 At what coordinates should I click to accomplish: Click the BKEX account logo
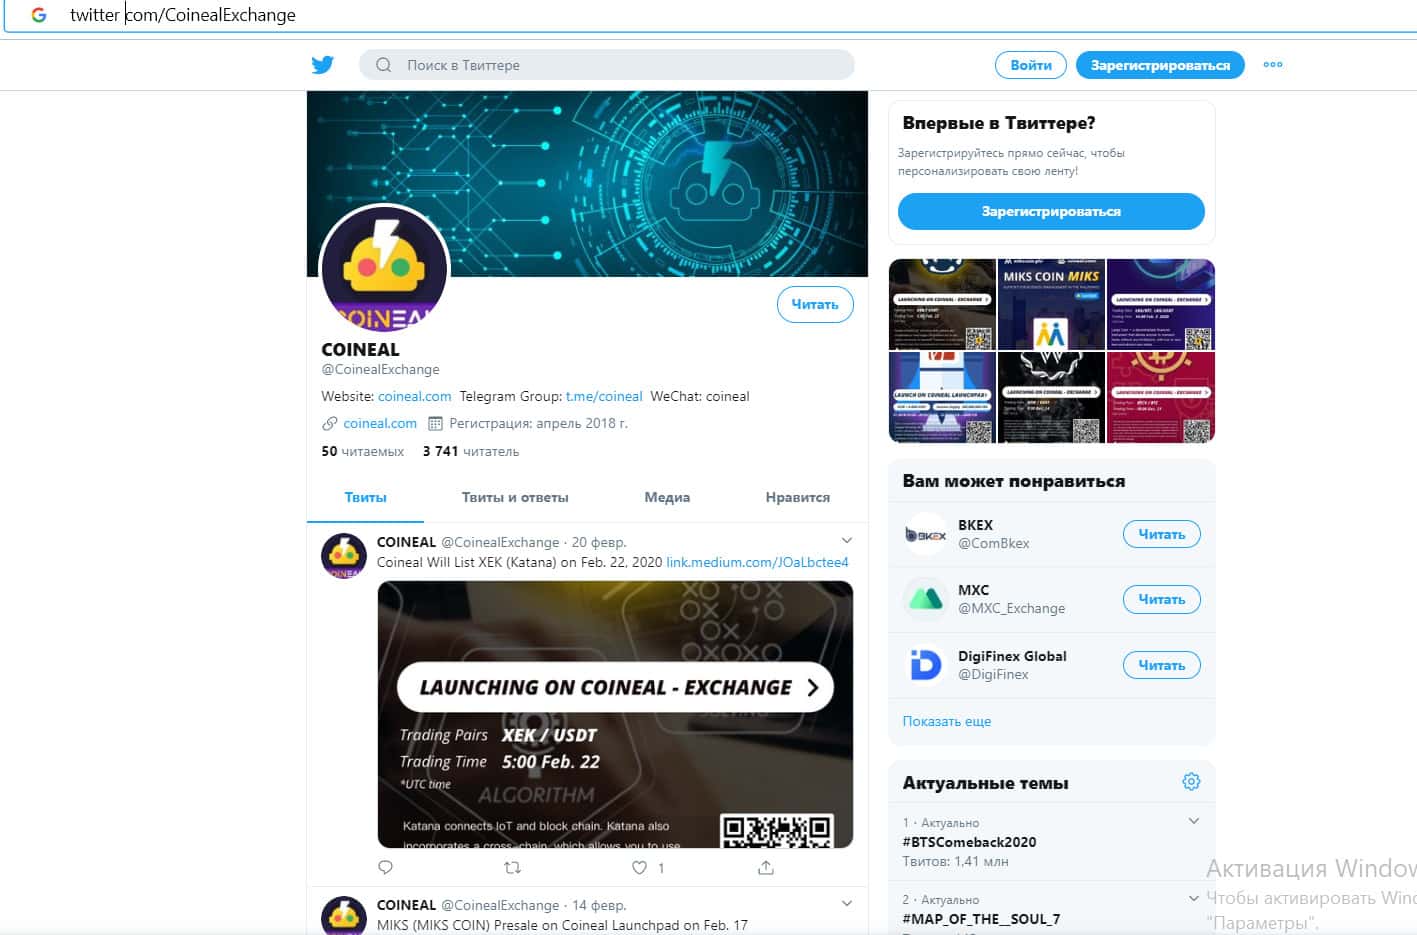click(925, 535)
